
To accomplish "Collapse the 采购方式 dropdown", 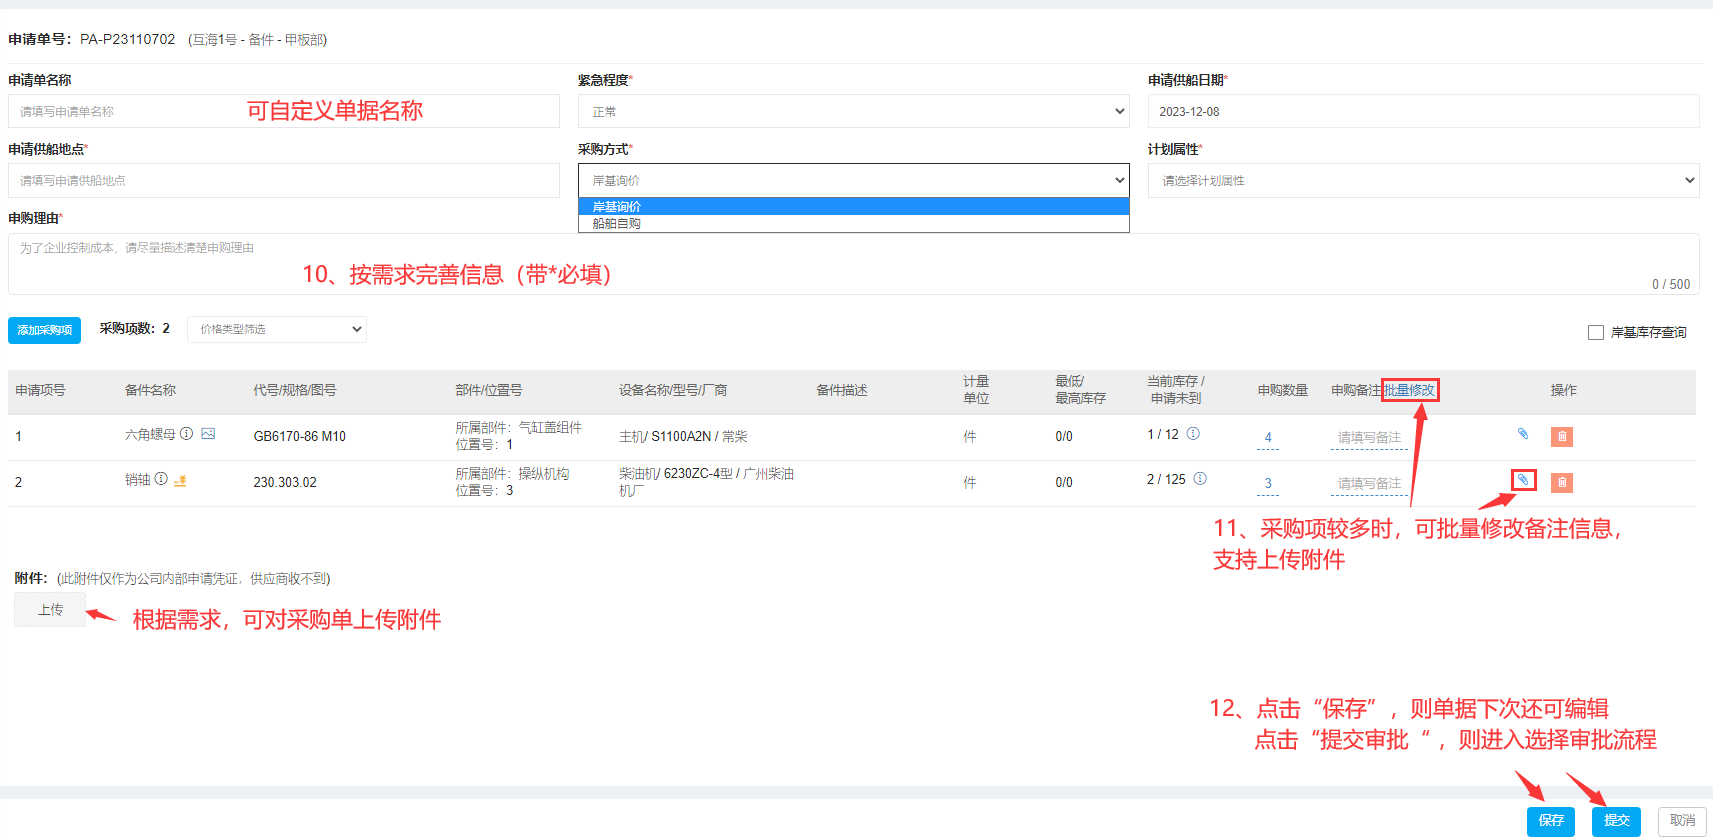I will point(854,180).
